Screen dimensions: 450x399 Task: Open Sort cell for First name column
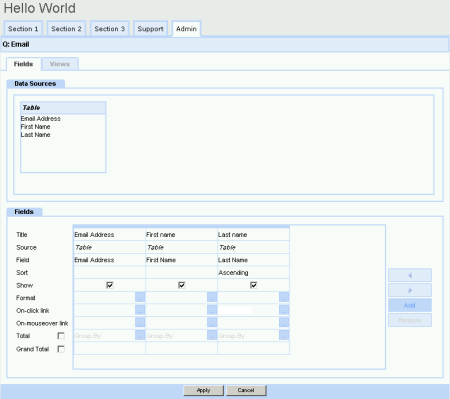pyautogui.click(x=181, y=273)
